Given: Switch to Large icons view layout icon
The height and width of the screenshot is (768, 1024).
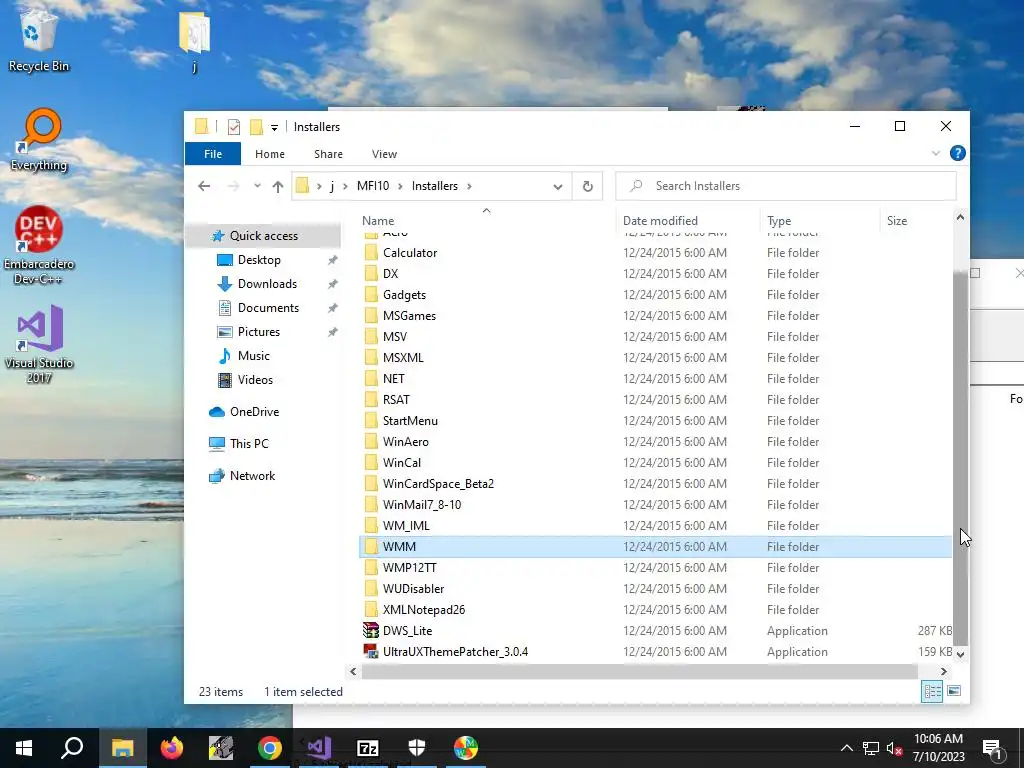Looking at the screenshot, I should coord(954,691).
